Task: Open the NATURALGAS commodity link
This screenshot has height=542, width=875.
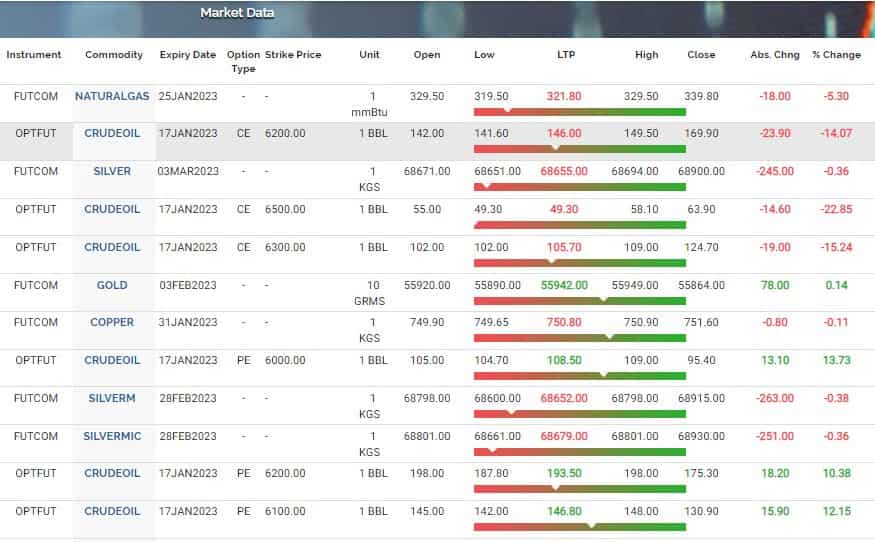Action: (x=112, y=96)
